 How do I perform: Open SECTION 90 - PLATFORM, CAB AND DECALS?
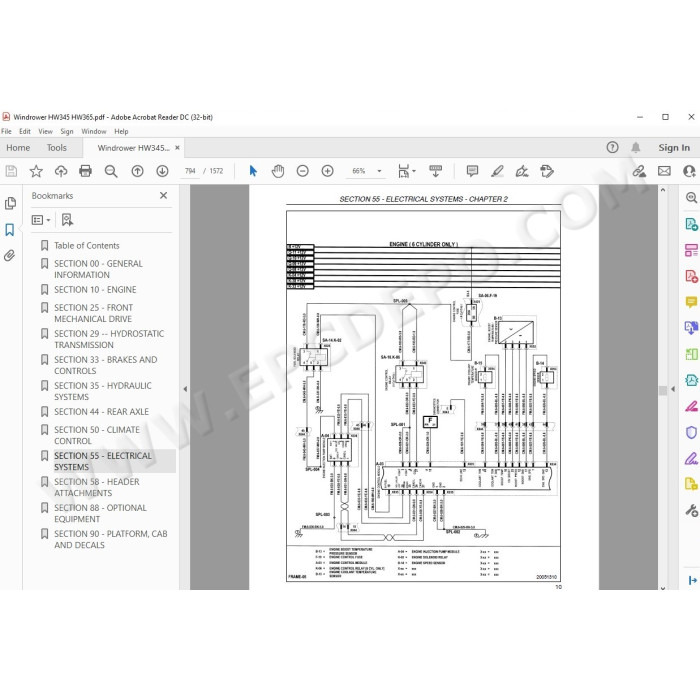[x=111, y=539]
